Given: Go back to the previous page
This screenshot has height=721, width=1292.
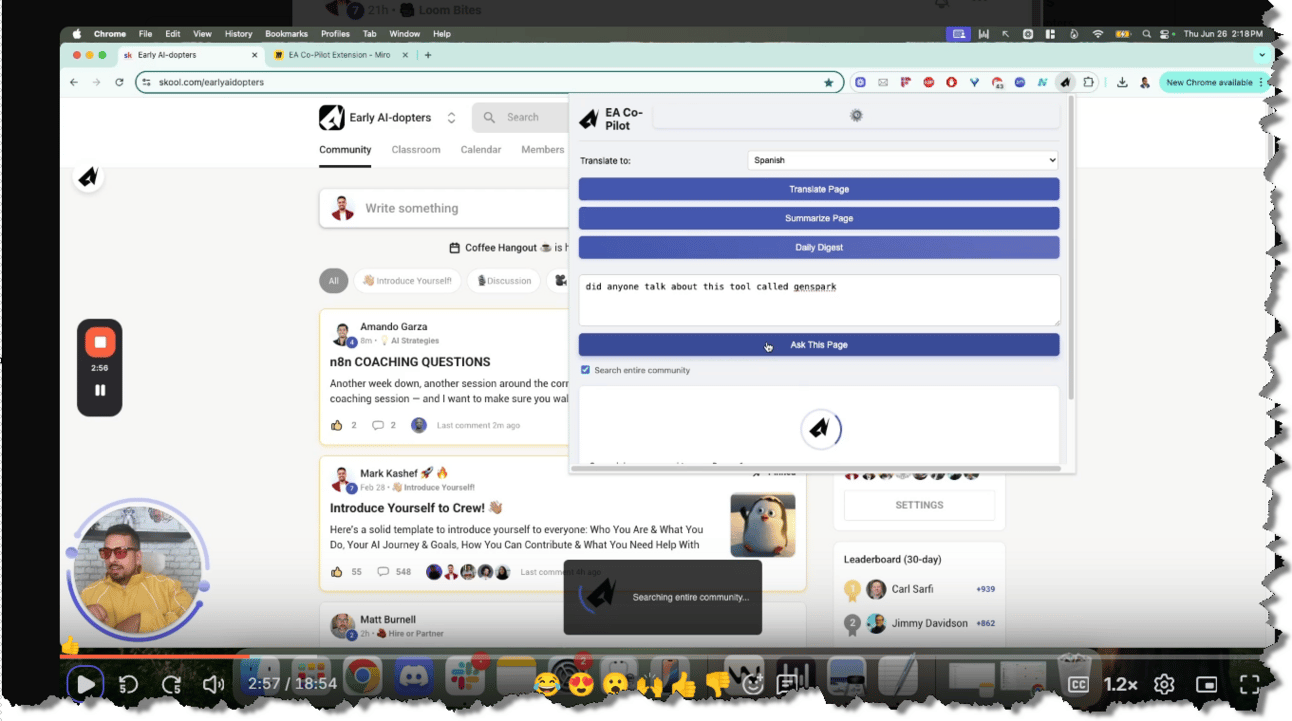Looking at the screenshot, I should [74, 82].
